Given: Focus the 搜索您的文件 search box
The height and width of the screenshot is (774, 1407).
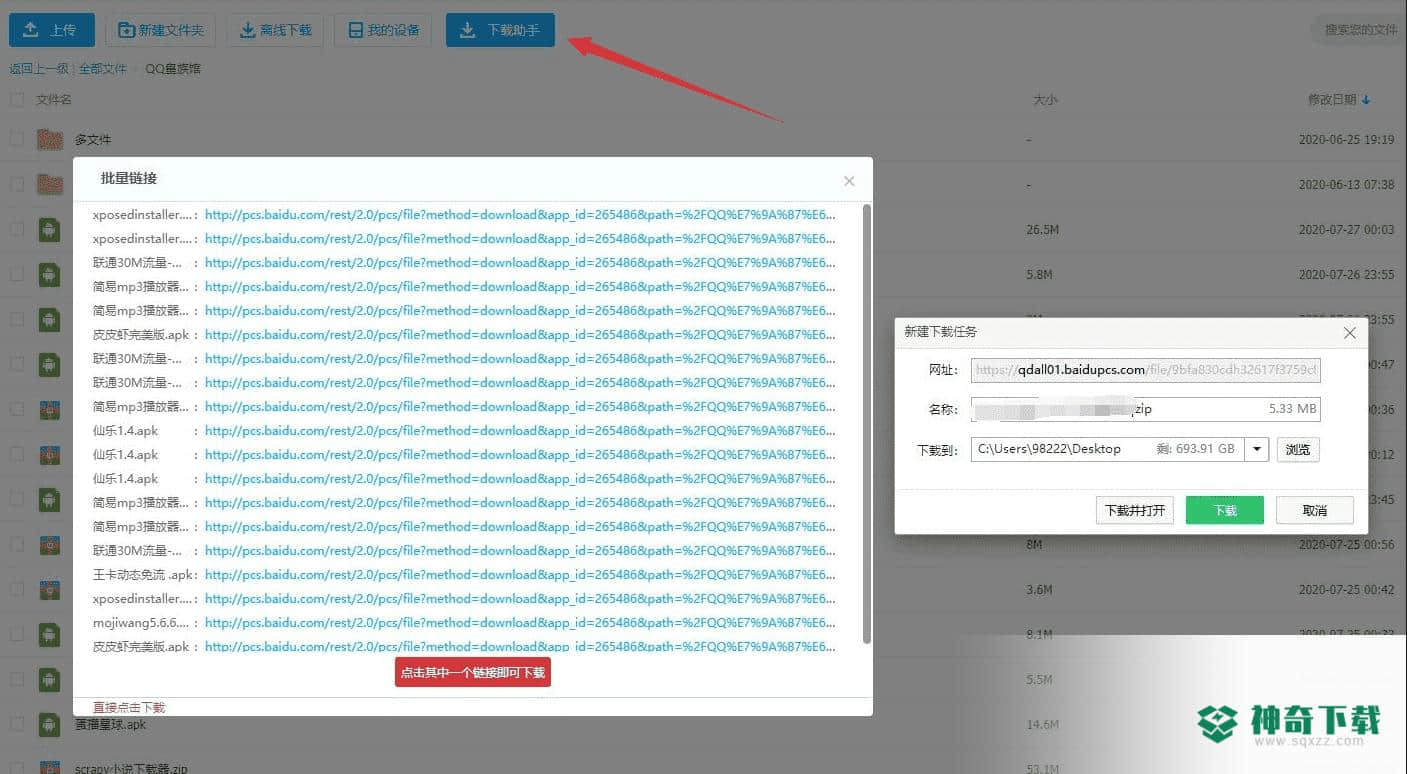Looking at the screenshot, I should [1358, 30].
